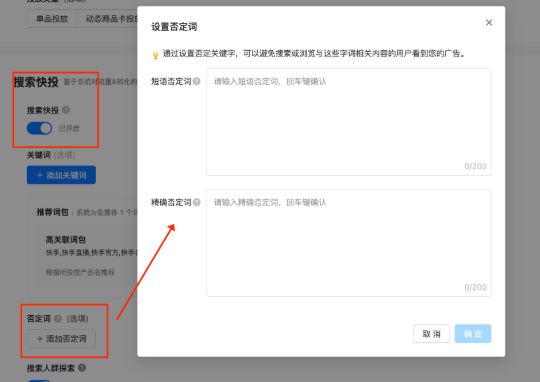
Task: Select the 动态商品卡投放 tab
Action: (107, 19)
